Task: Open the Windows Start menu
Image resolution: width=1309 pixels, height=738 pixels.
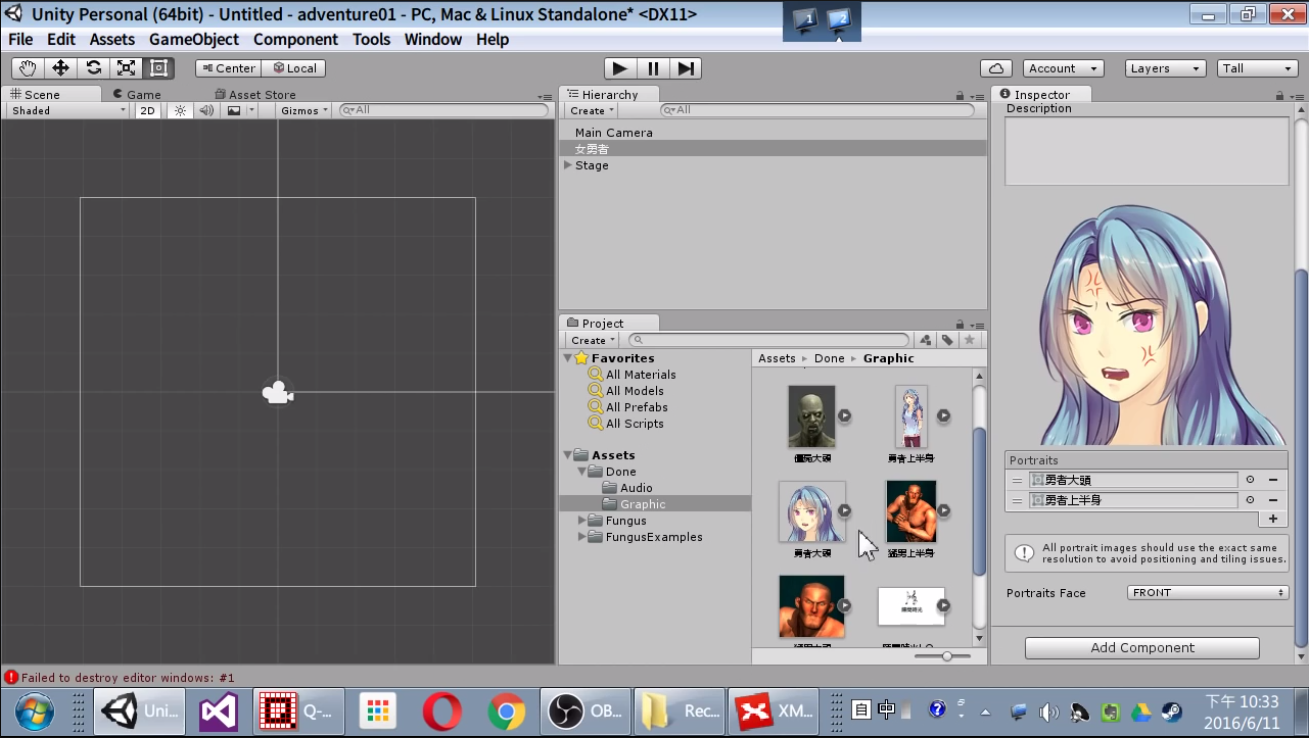Action: click(35, 712)
